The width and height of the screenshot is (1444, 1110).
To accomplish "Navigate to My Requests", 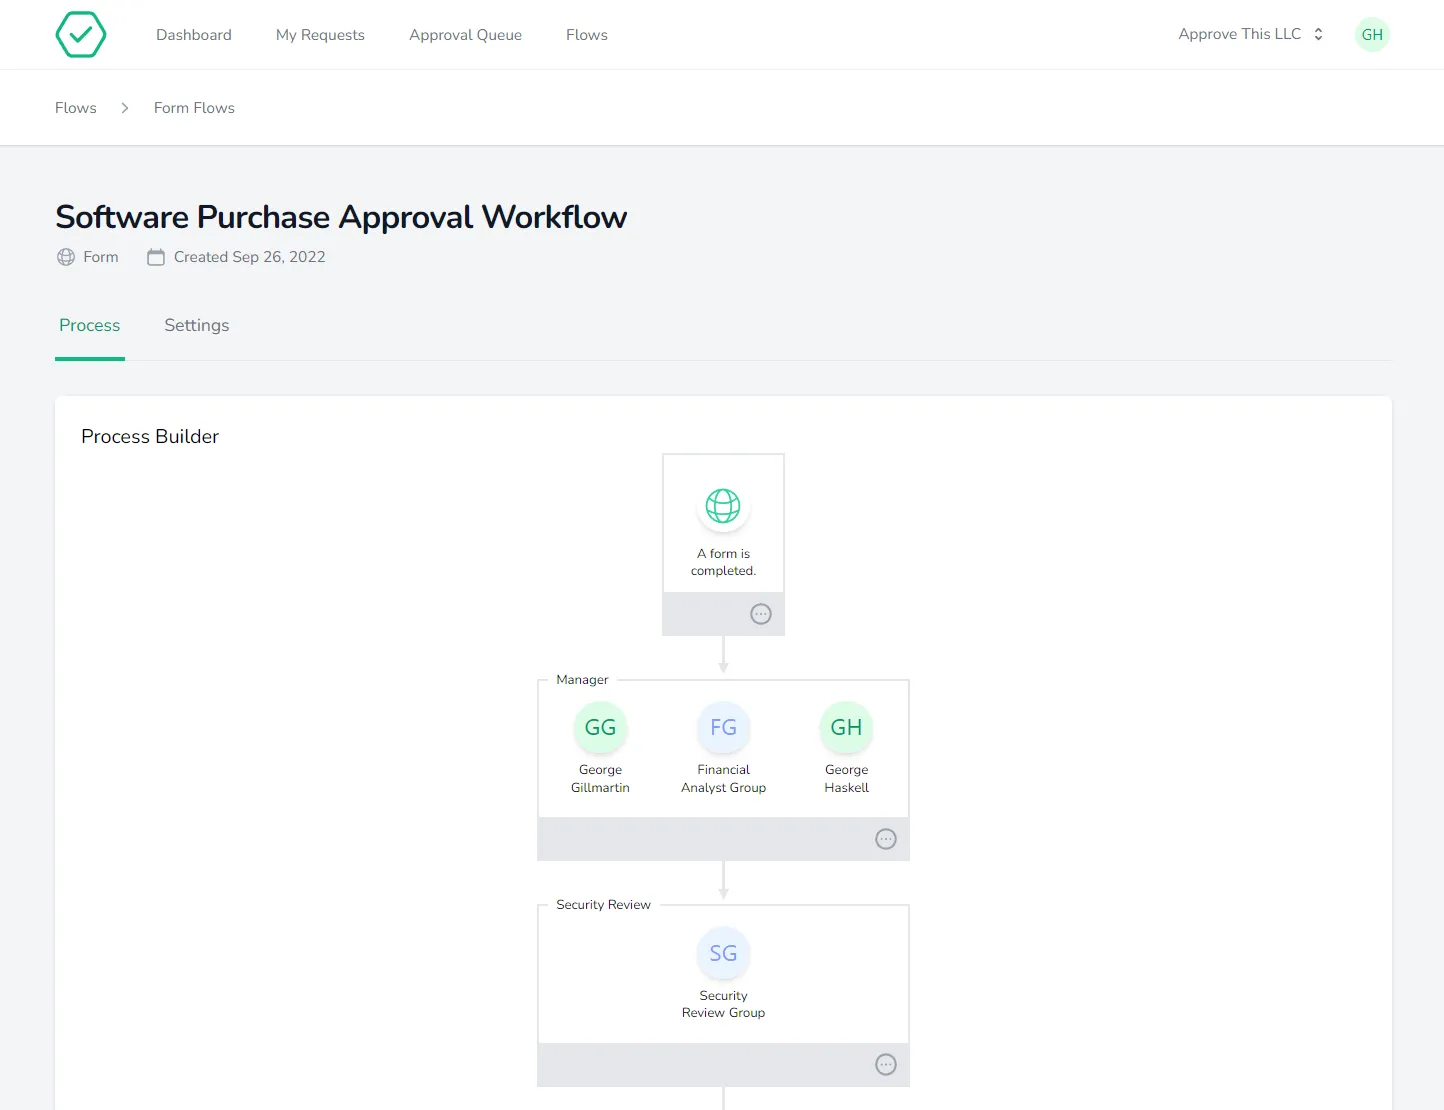I will coord(320,34).
